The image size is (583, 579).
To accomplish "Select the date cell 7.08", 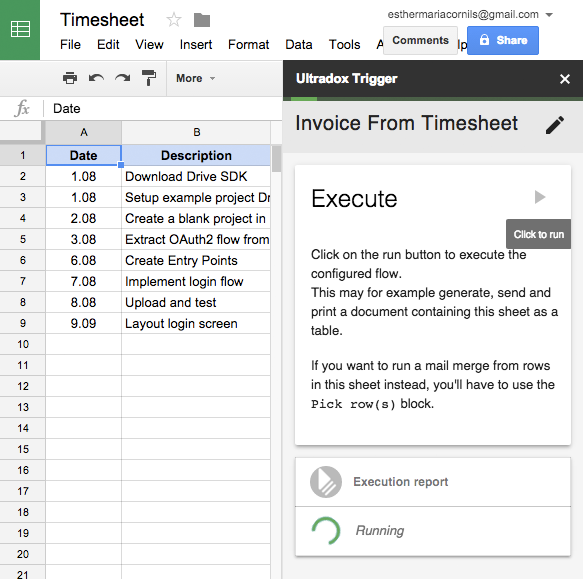I will coord(84,282).
